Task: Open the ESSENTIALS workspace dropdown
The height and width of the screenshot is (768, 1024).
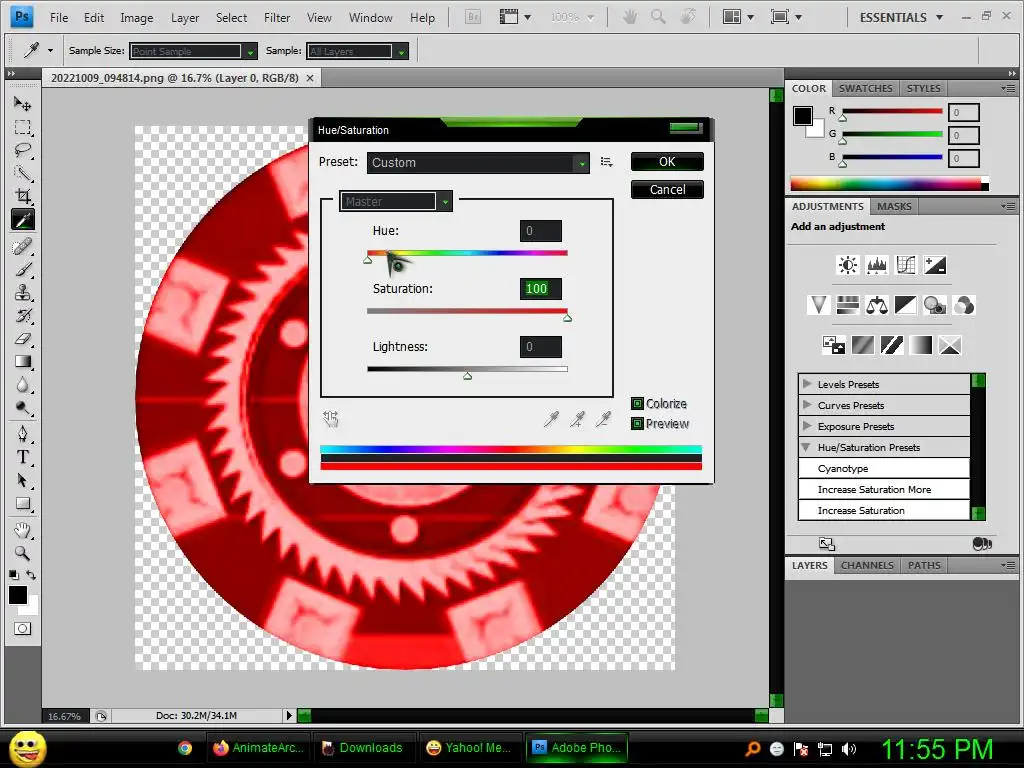Action: [x=901, y=18]
